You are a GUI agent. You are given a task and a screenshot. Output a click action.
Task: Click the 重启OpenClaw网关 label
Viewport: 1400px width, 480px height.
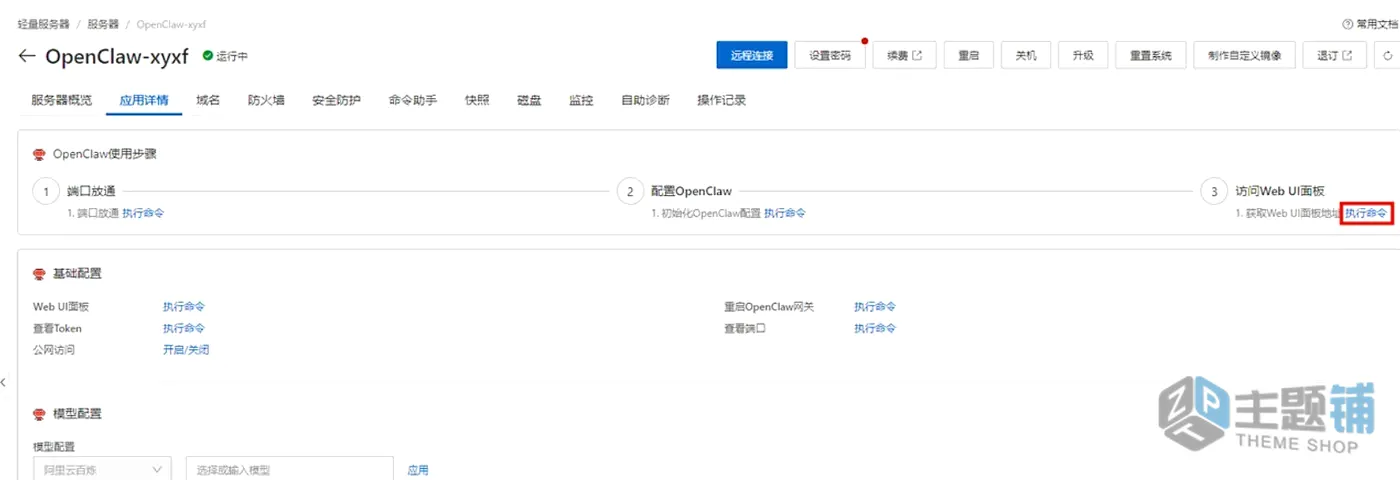[x=769, y=306]
